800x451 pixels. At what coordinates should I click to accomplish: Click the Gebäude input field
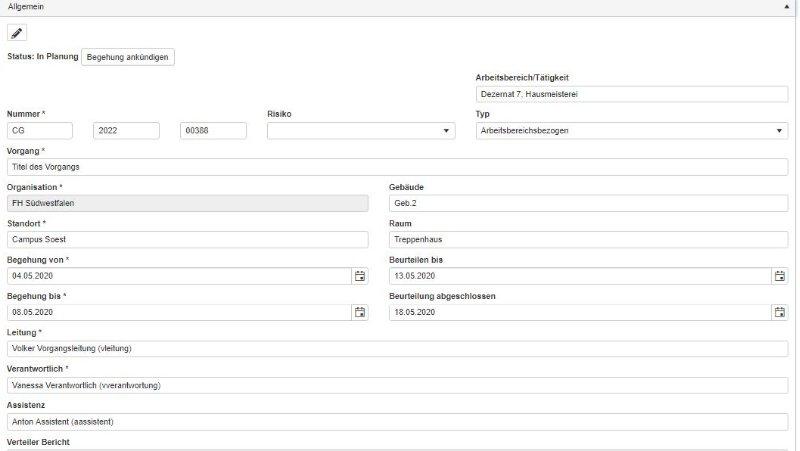(587, 203)
